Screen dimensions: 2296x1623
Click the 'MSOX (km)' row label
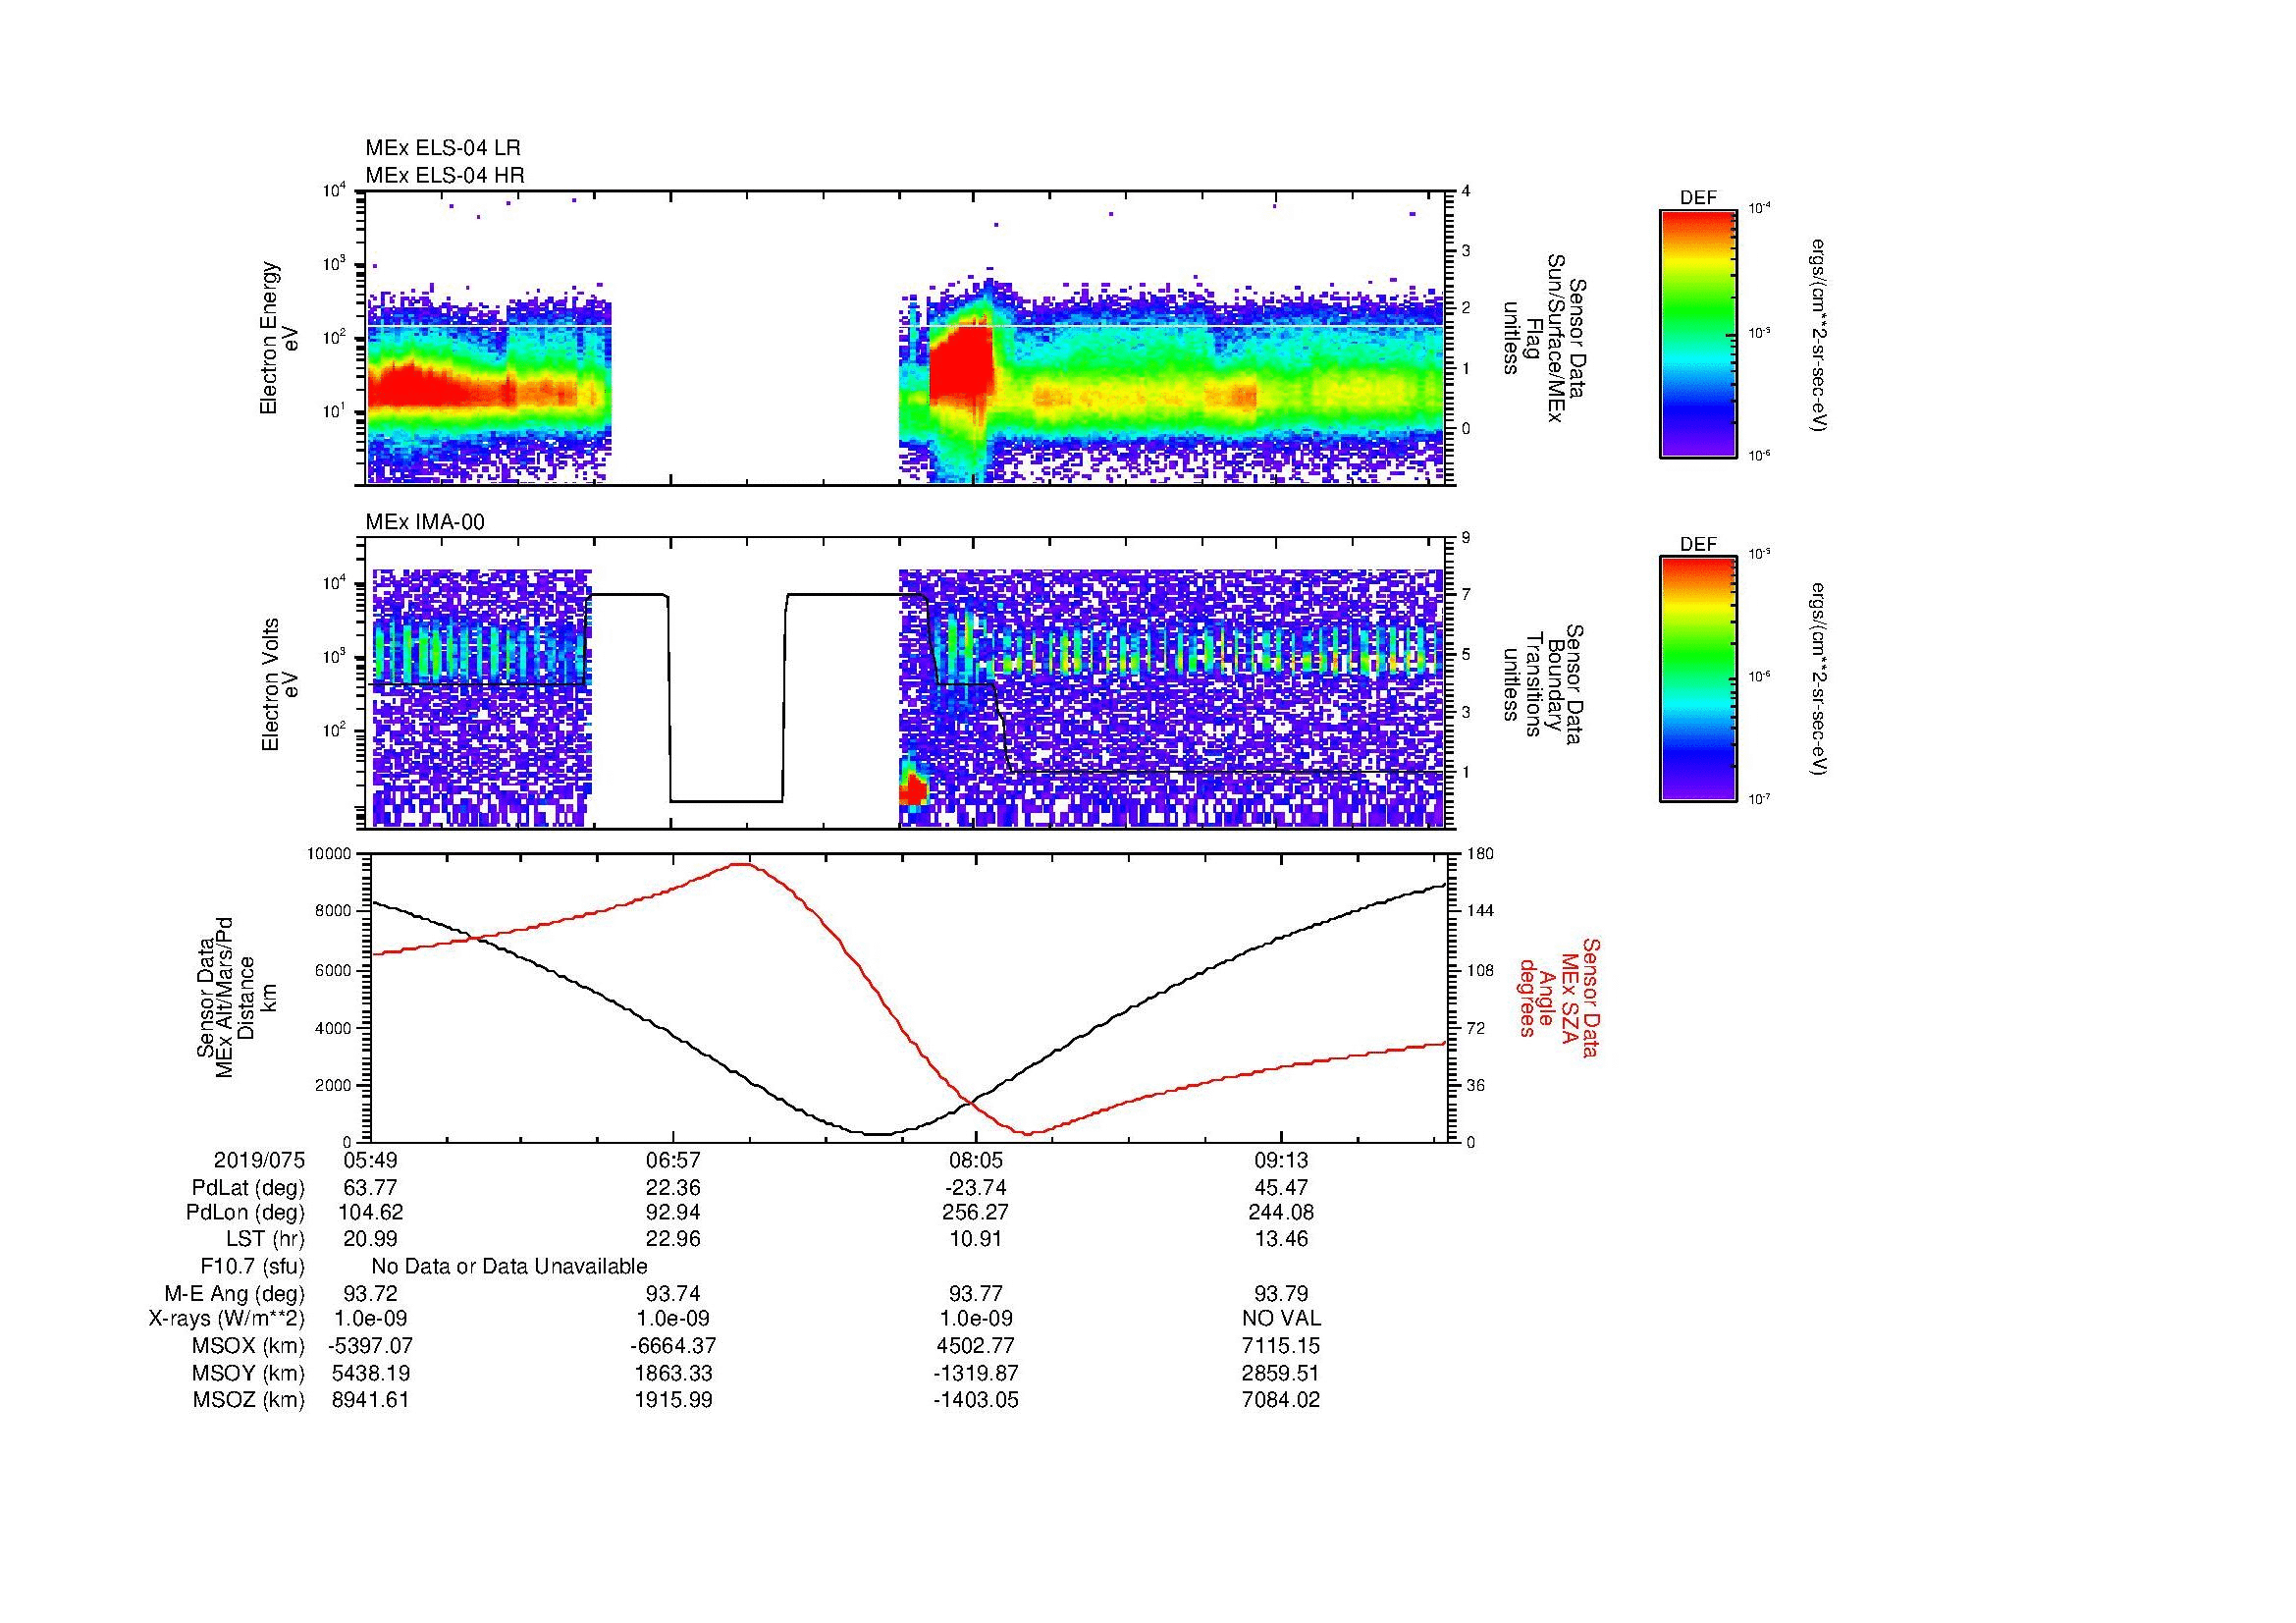pos(249,1346)
